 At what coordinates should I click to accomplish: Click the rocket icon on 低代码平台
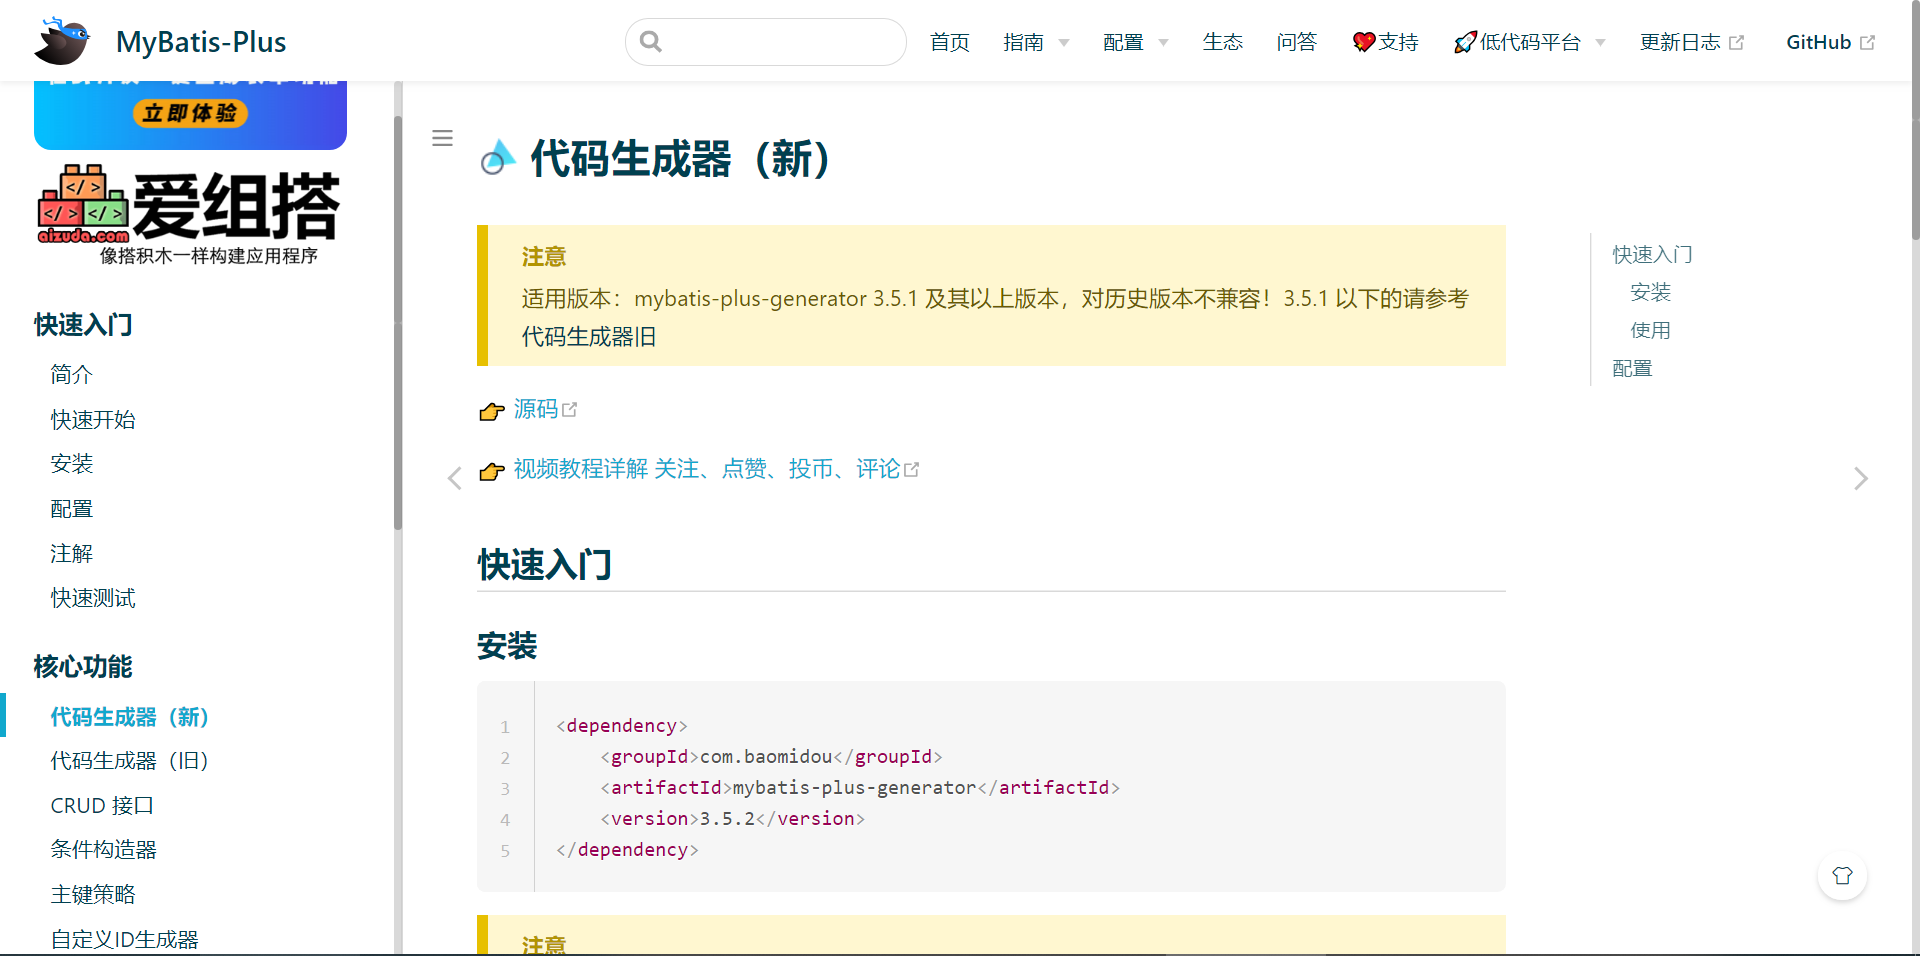coord(1465,42)
